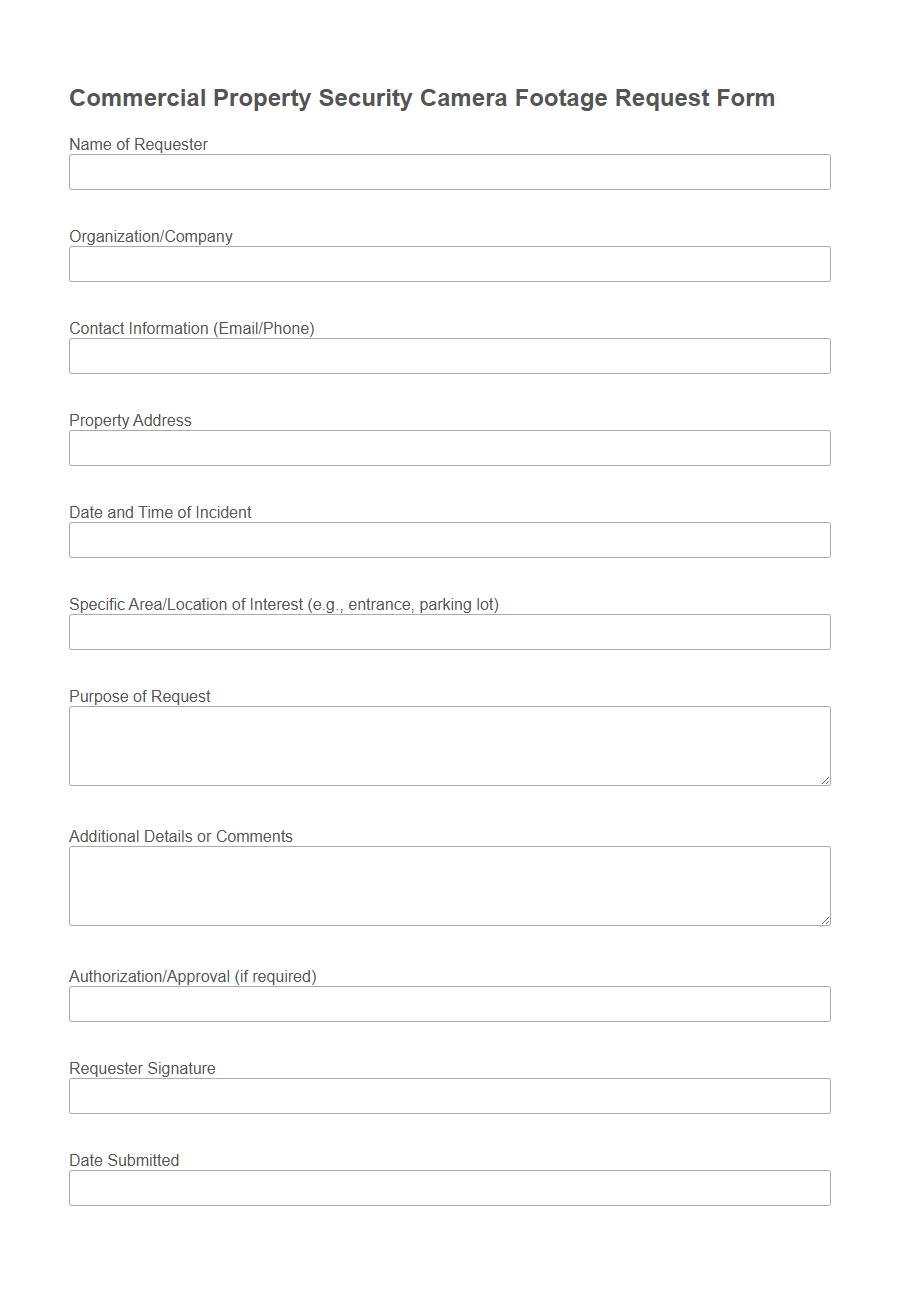Click the Specific Area/Location of Interest field
The height and width of the screenshot is (1290, 900).
tap(449, 632)
